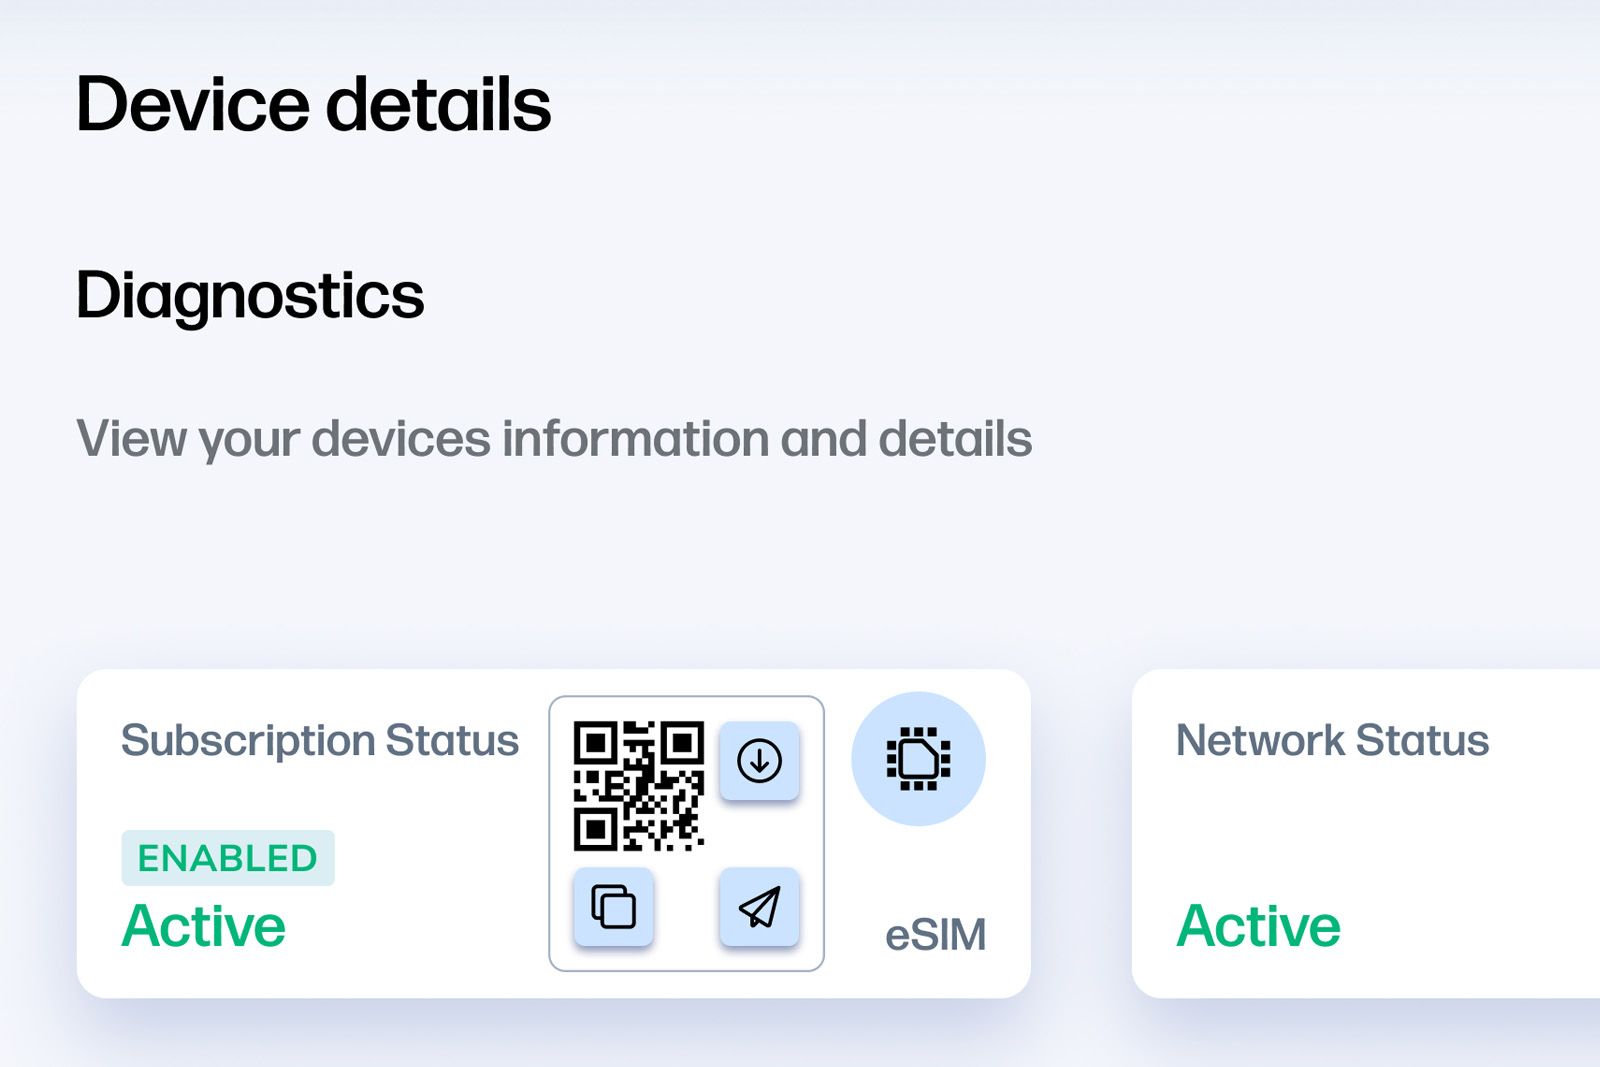Screen dimensions: 1600x1067
Task: Click the green ENABLED badge
Action: pos(228,858)
